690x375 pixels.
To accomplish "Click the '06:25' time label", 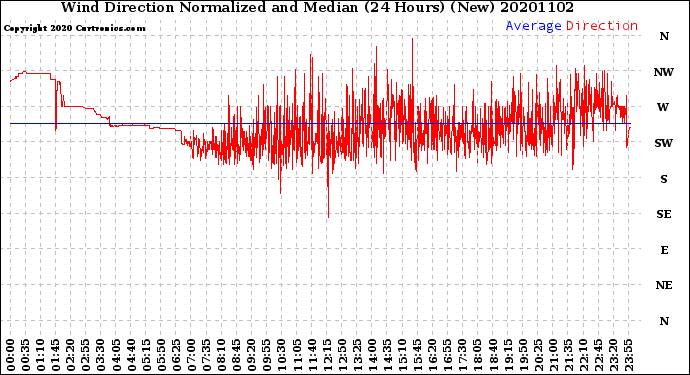I will pos(176,355).
